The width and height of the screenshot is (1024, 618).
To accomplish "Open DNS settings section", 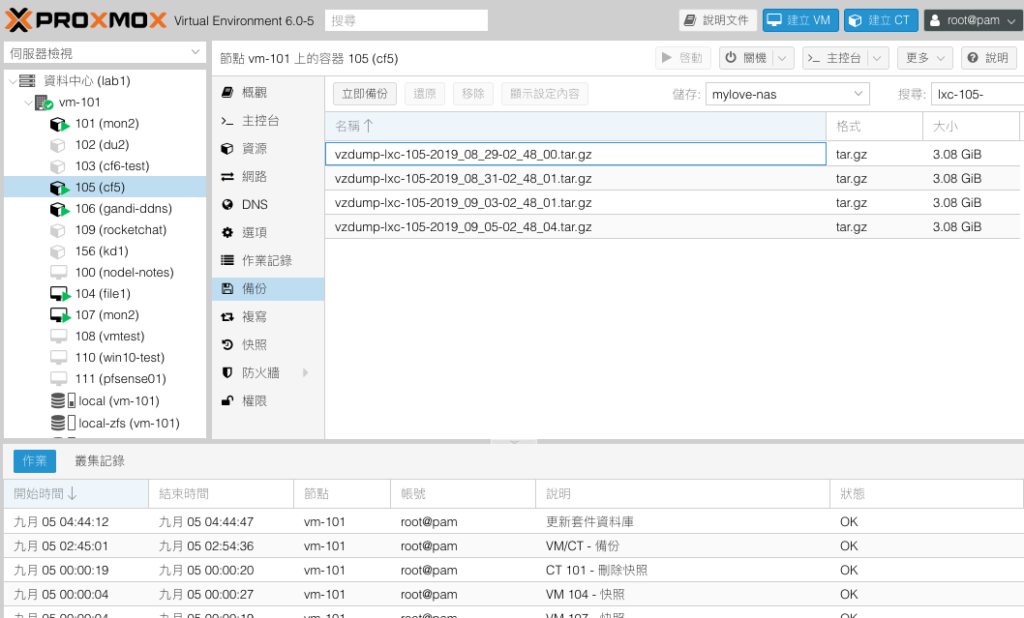I will click(268, 204).
